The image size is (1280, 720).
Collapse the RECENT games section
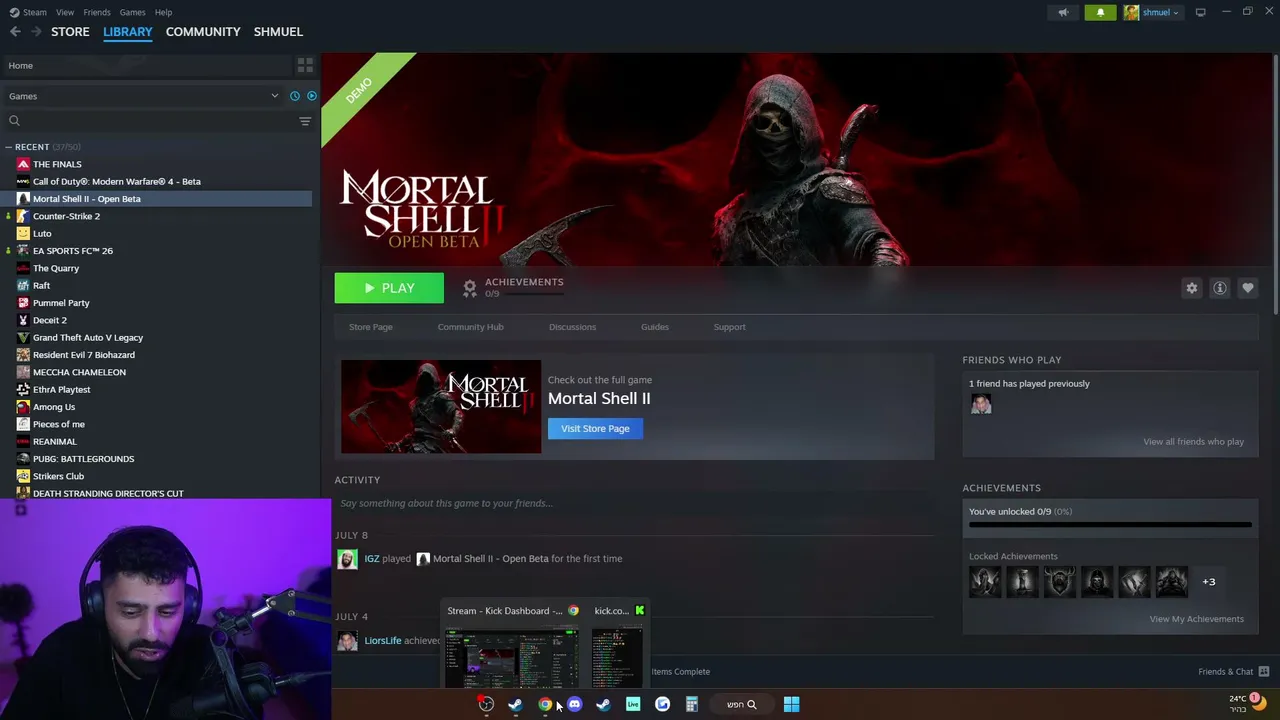[9, 147]
